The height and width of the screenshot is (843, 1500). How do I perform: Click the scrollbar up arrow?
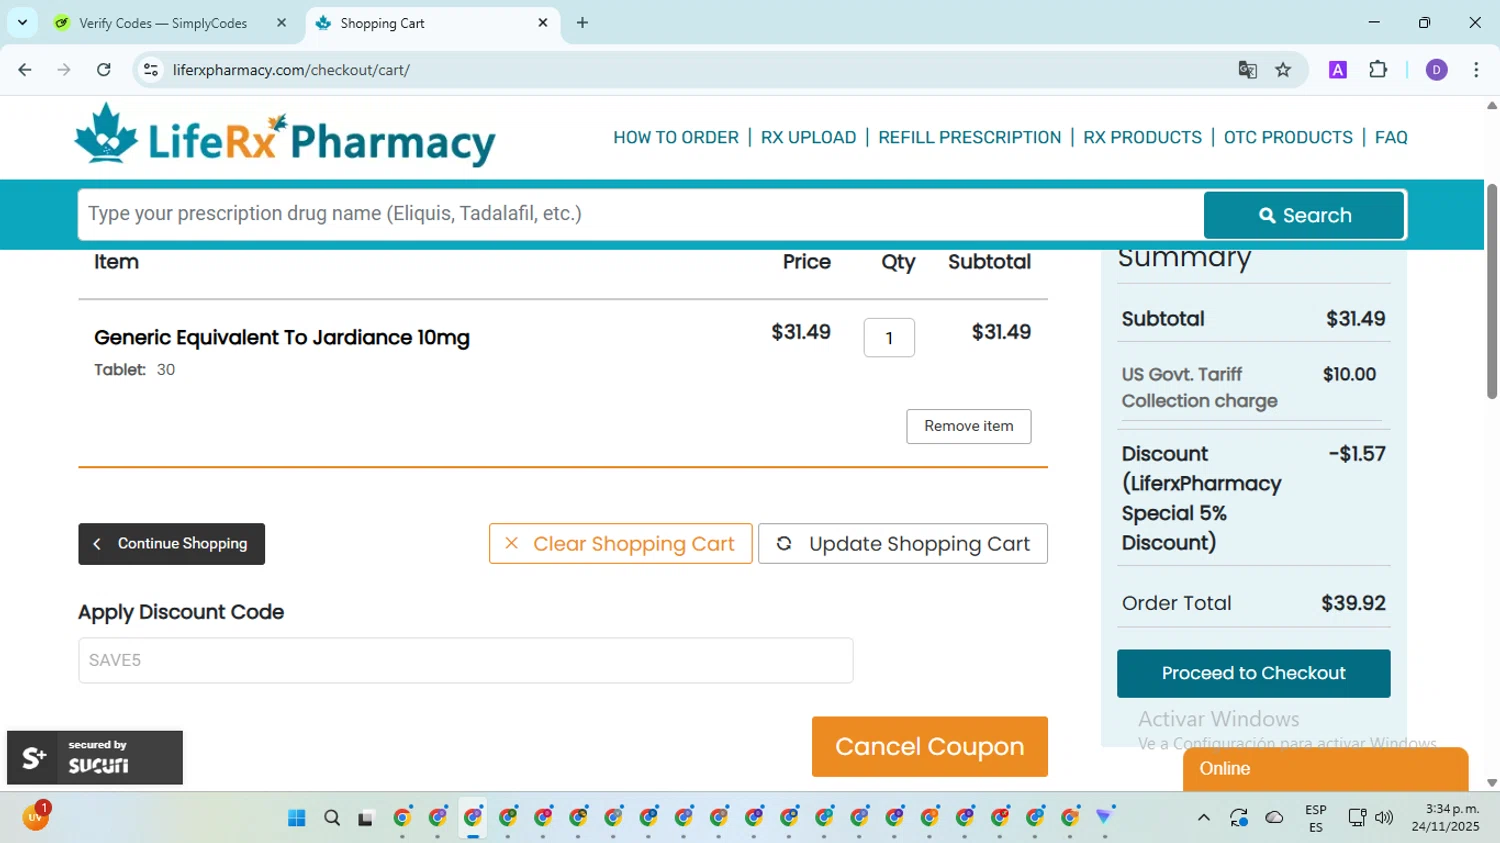tap(1491, 105)
